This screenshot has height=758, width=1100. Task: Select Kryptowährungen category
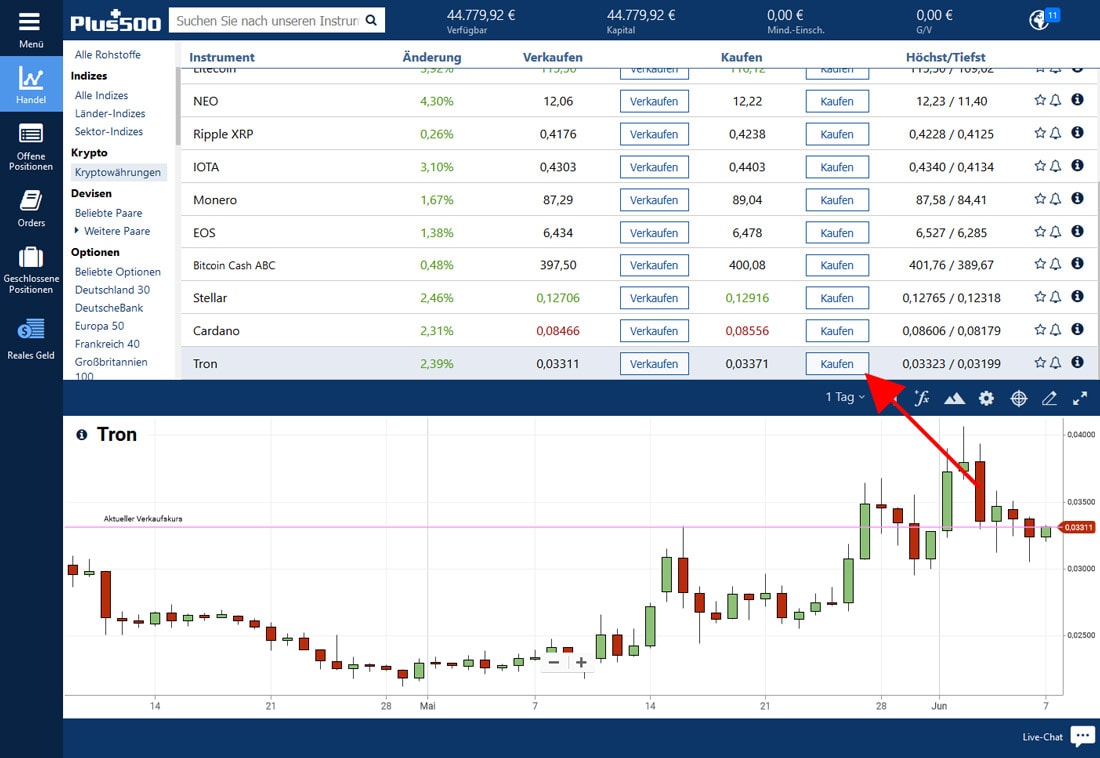point(118,172)
